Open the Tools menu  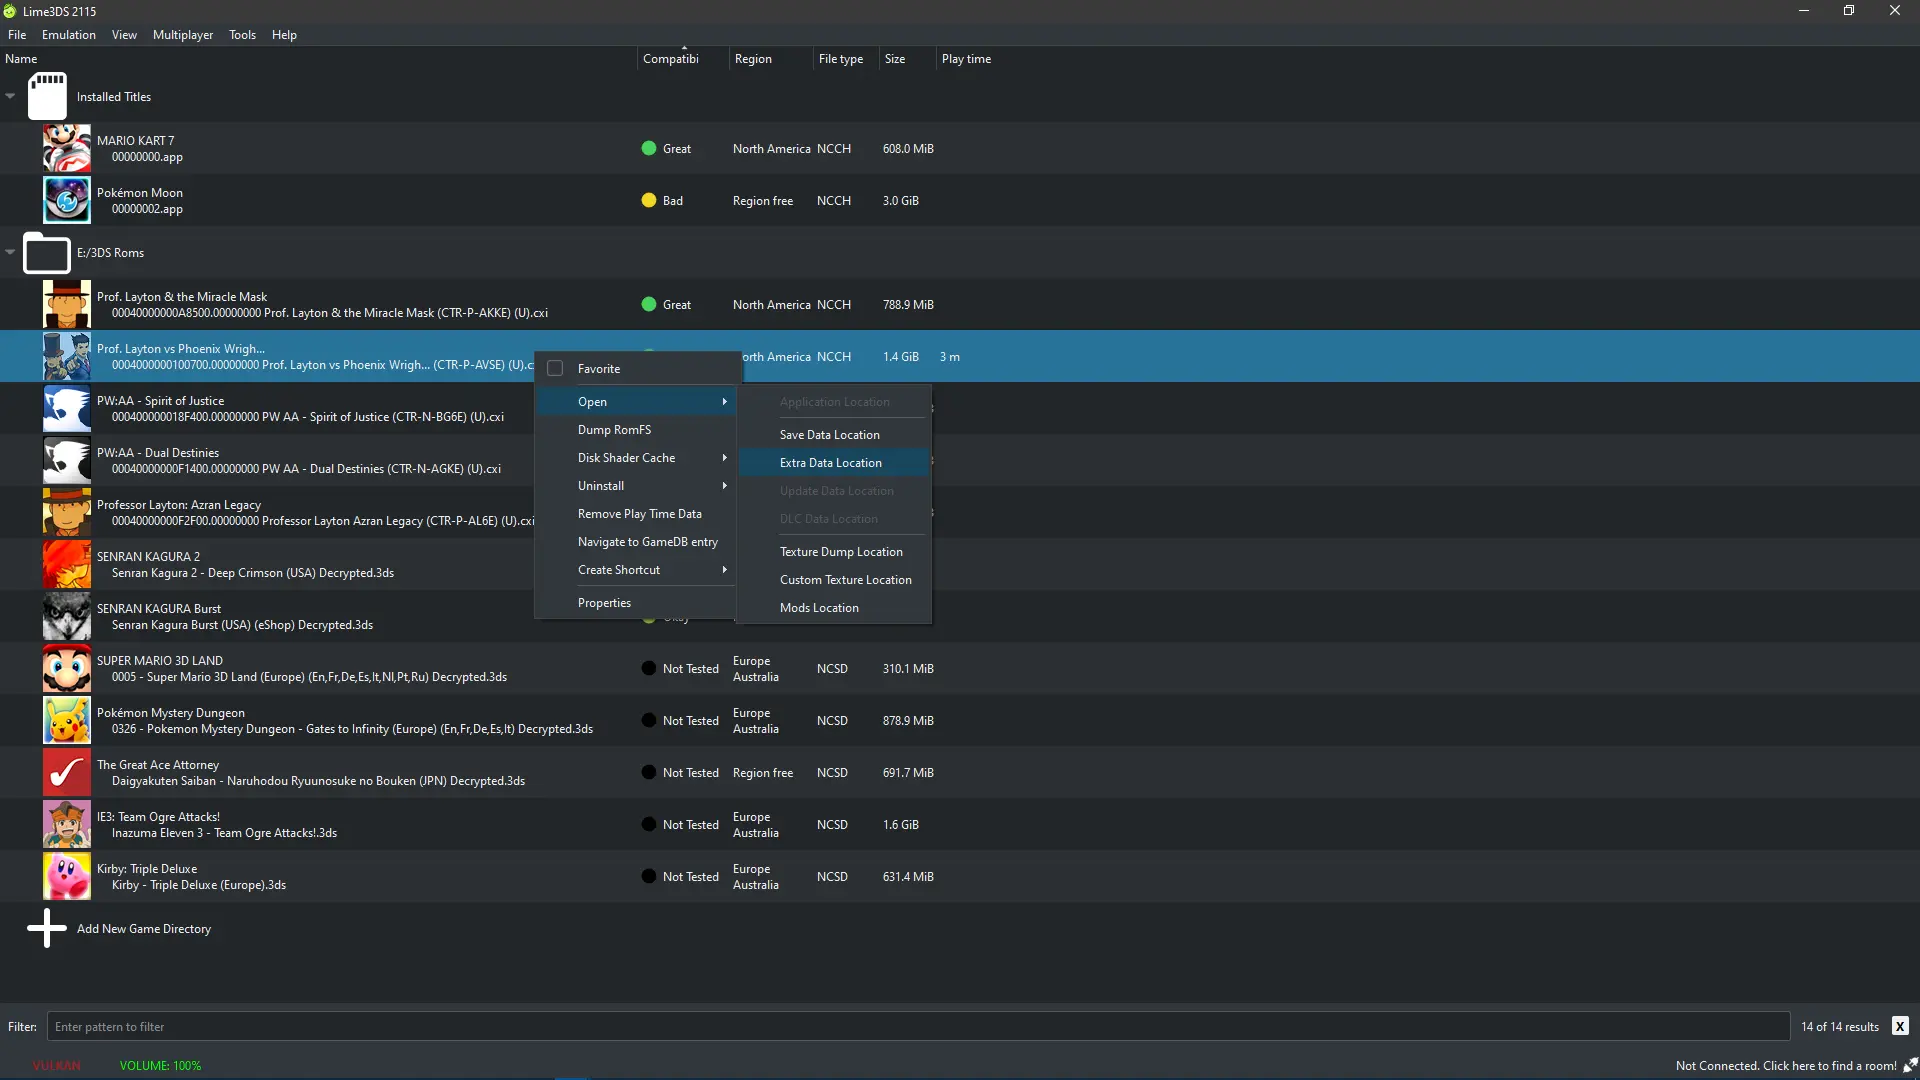coord(242,34)
